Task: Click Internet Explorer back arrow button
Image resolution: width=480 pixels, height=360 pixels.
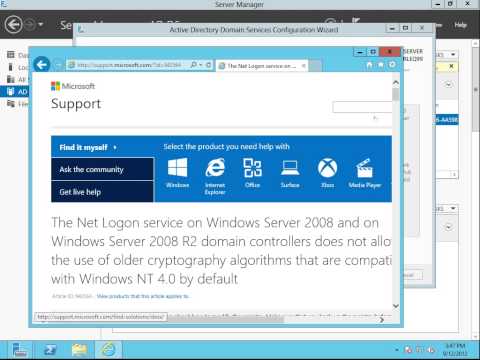Action: tap(42, 65)
